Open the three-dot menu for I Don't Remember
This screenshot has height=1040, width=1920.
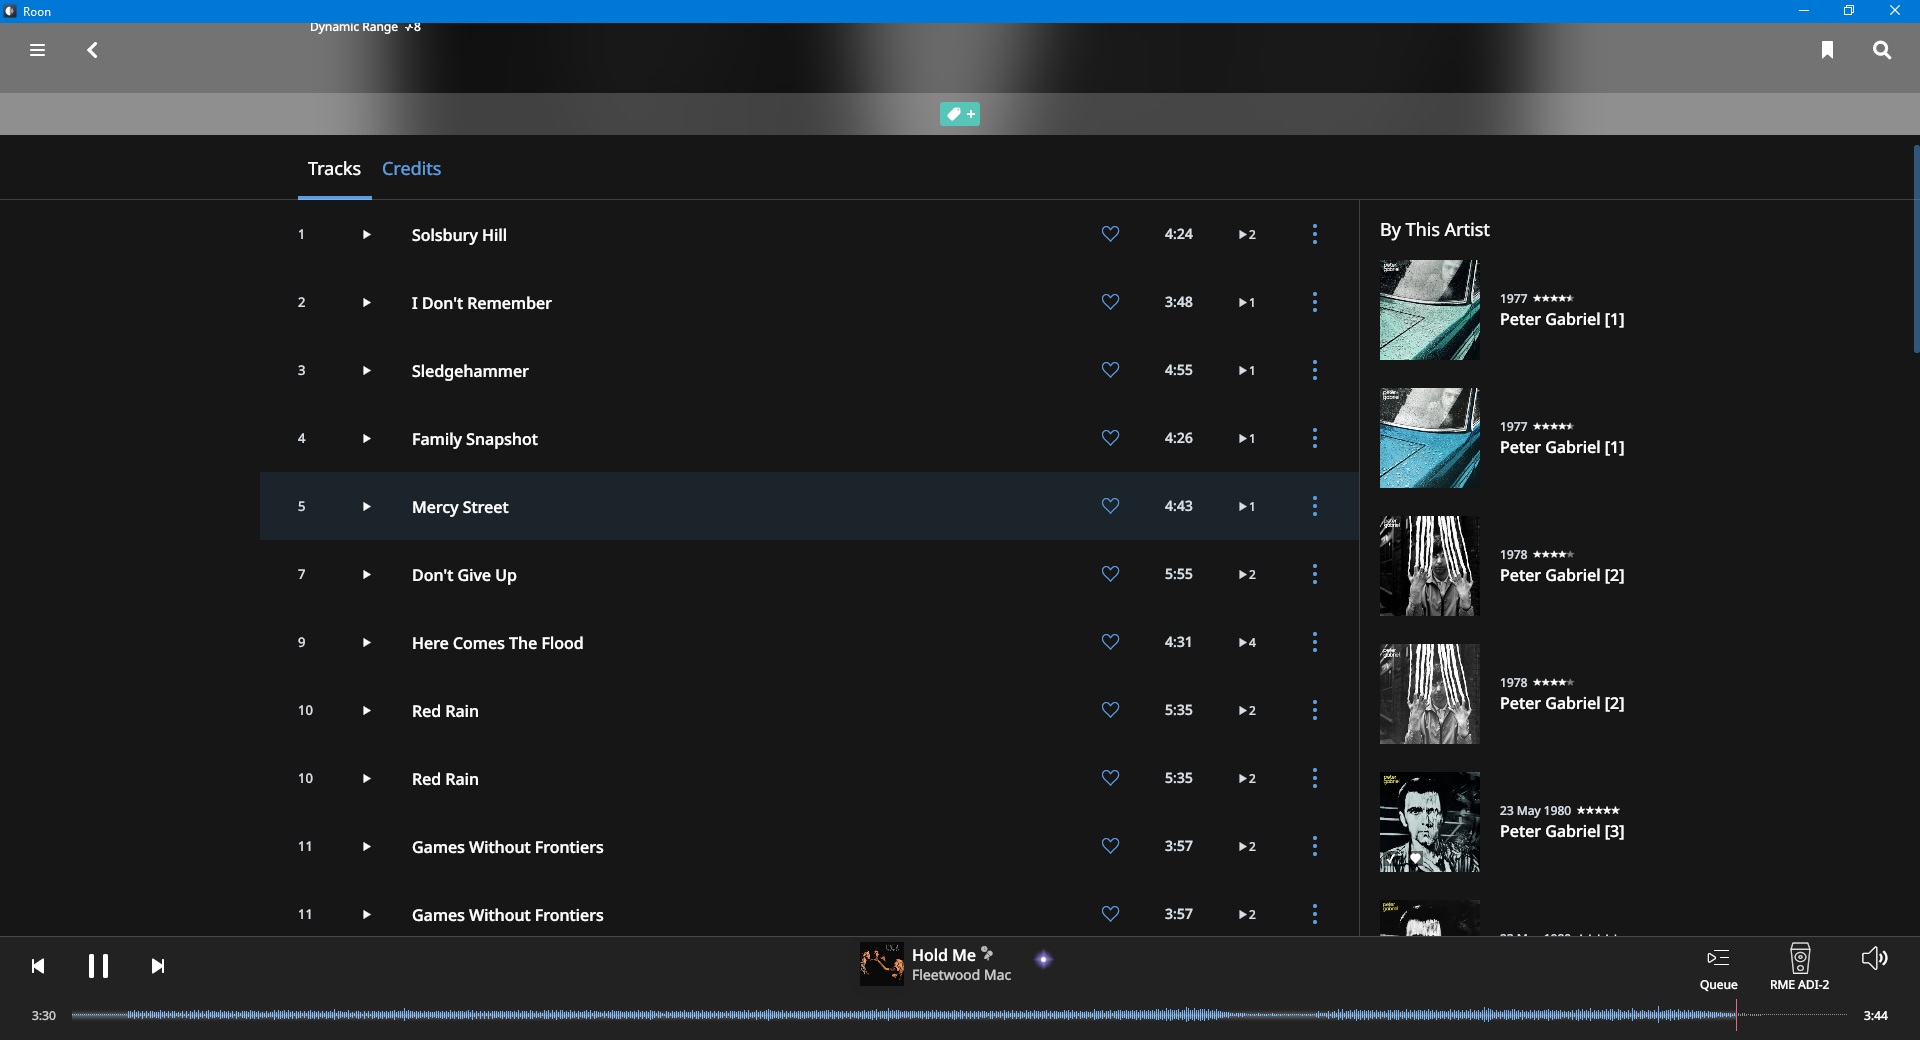1314,302
